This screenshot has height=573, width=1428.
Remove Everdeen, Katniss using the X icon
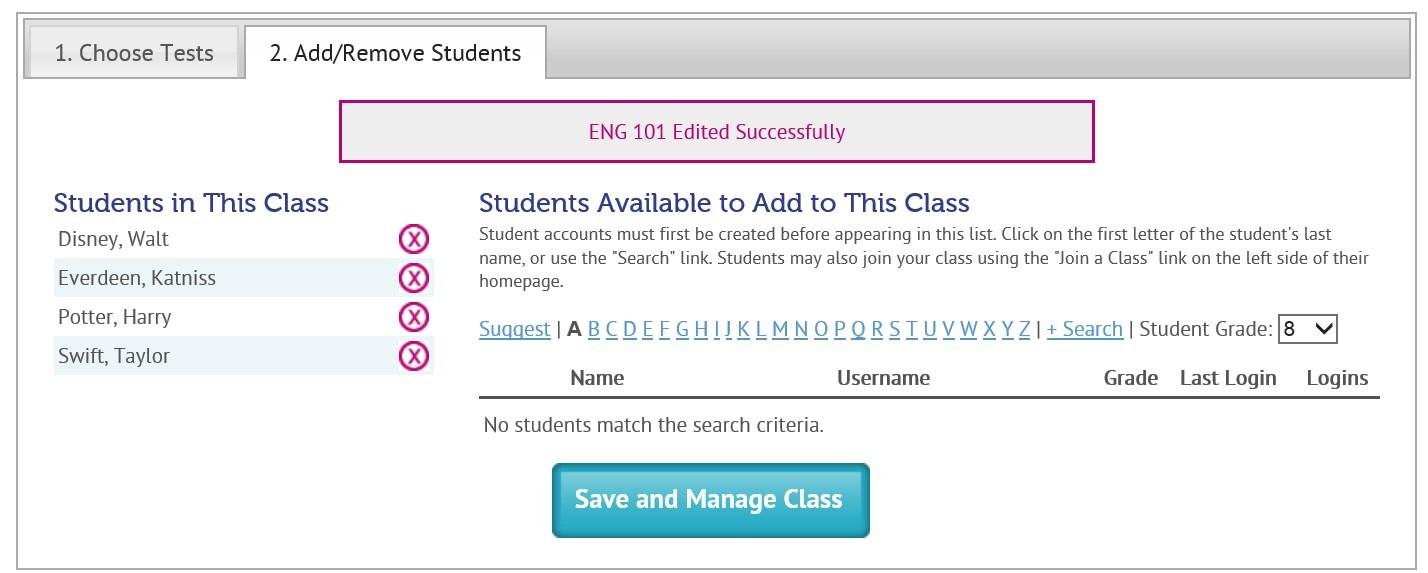coord(414,278)
